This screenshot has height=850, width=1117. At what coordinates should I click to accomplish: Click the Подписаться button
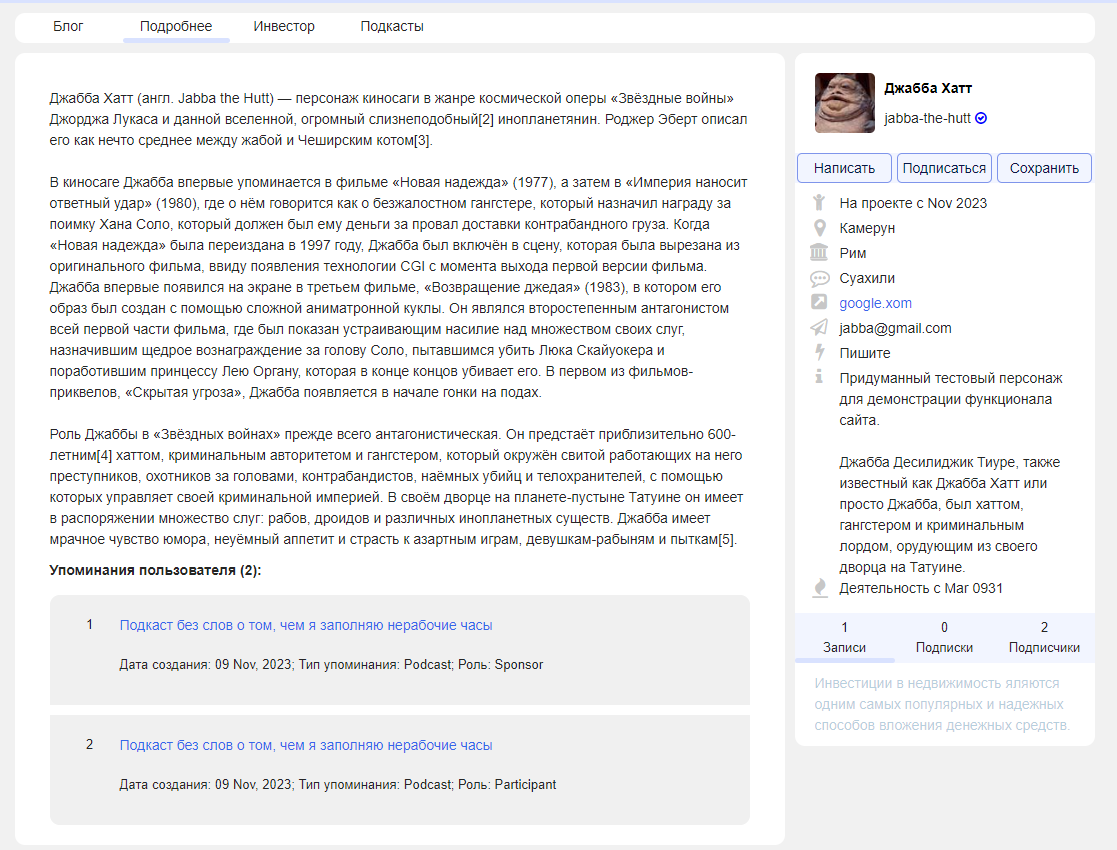(x=944, y=168)
